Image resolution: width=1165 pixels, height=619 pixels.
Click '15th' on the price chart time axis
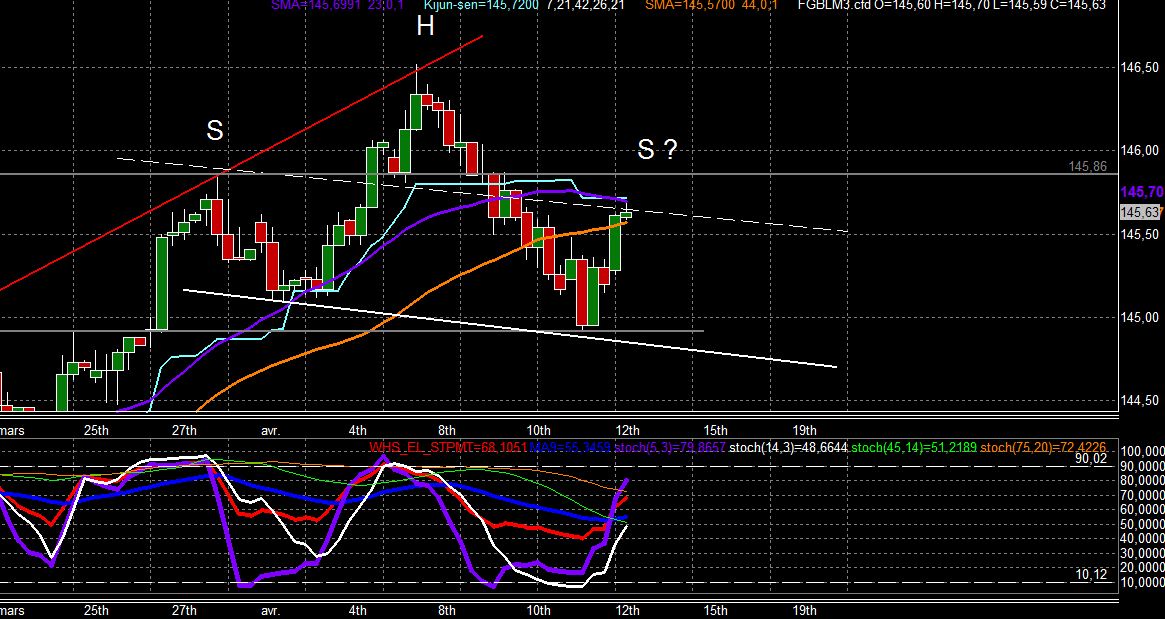tap(715, 430)
